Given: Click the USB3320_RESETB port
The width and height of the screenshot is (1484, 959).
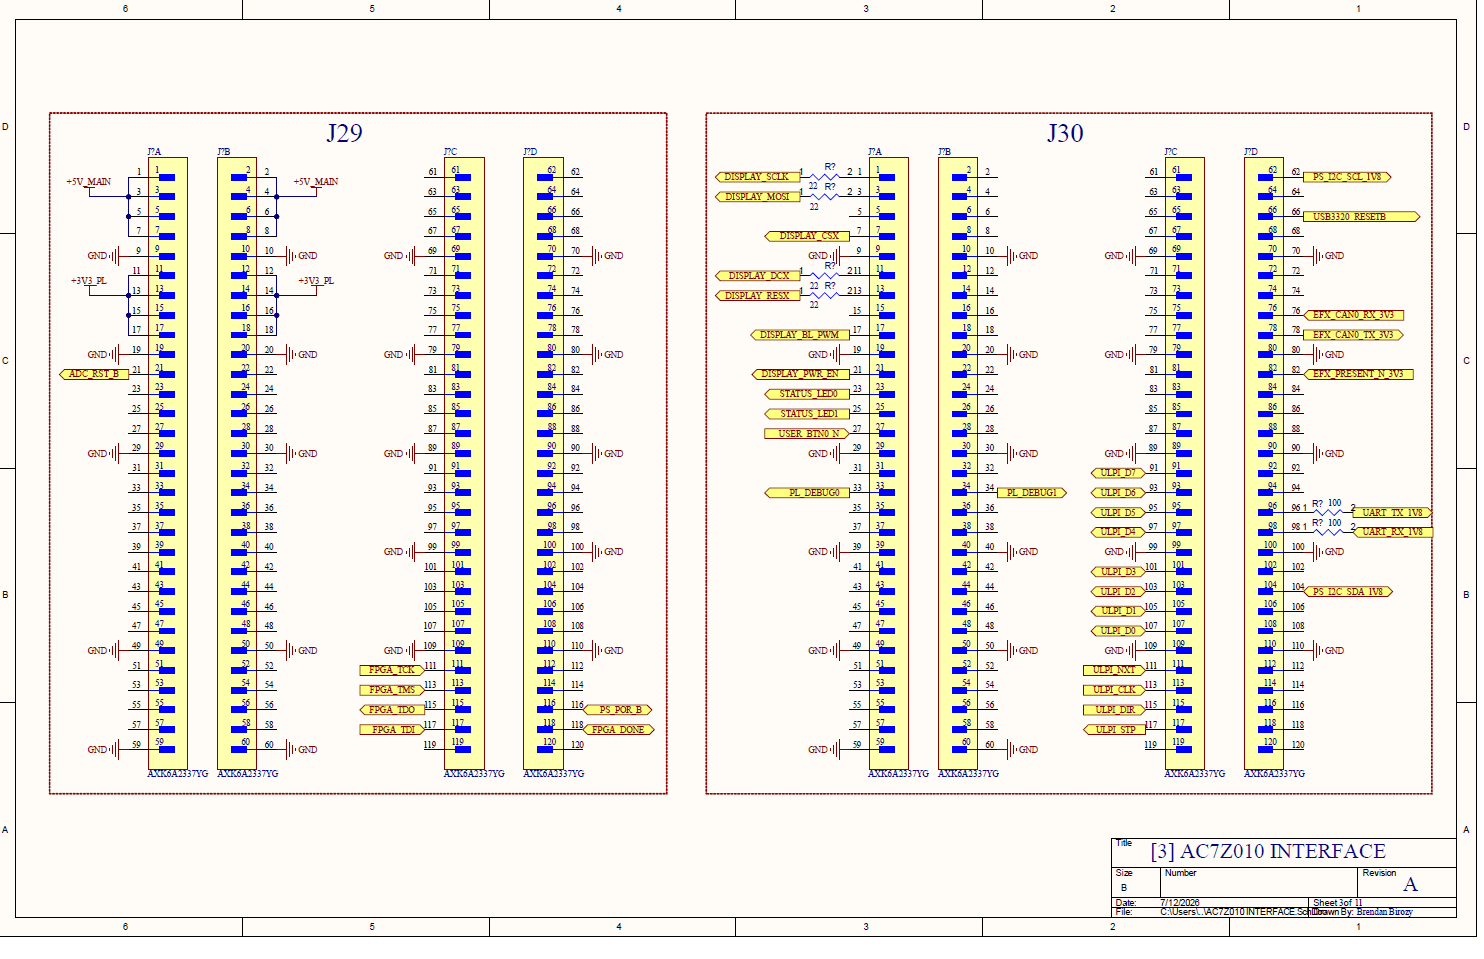Looking at the screenshot, I should pos(1362,216).
